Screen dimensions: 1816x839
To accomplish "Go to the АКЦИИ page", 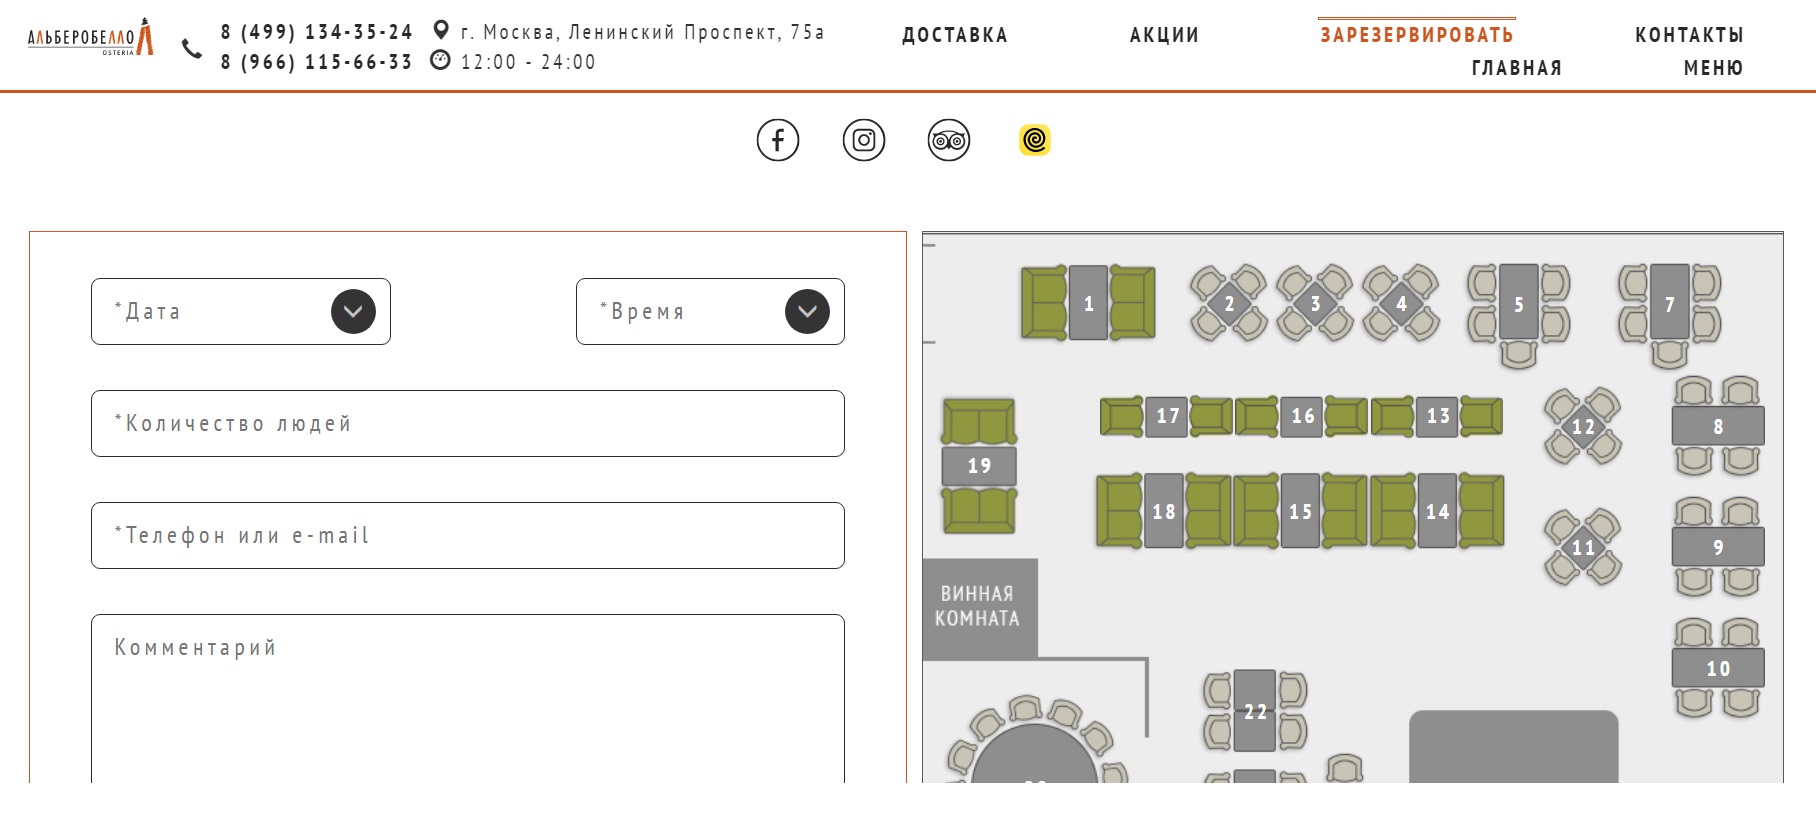I will tap(1164, 35).
